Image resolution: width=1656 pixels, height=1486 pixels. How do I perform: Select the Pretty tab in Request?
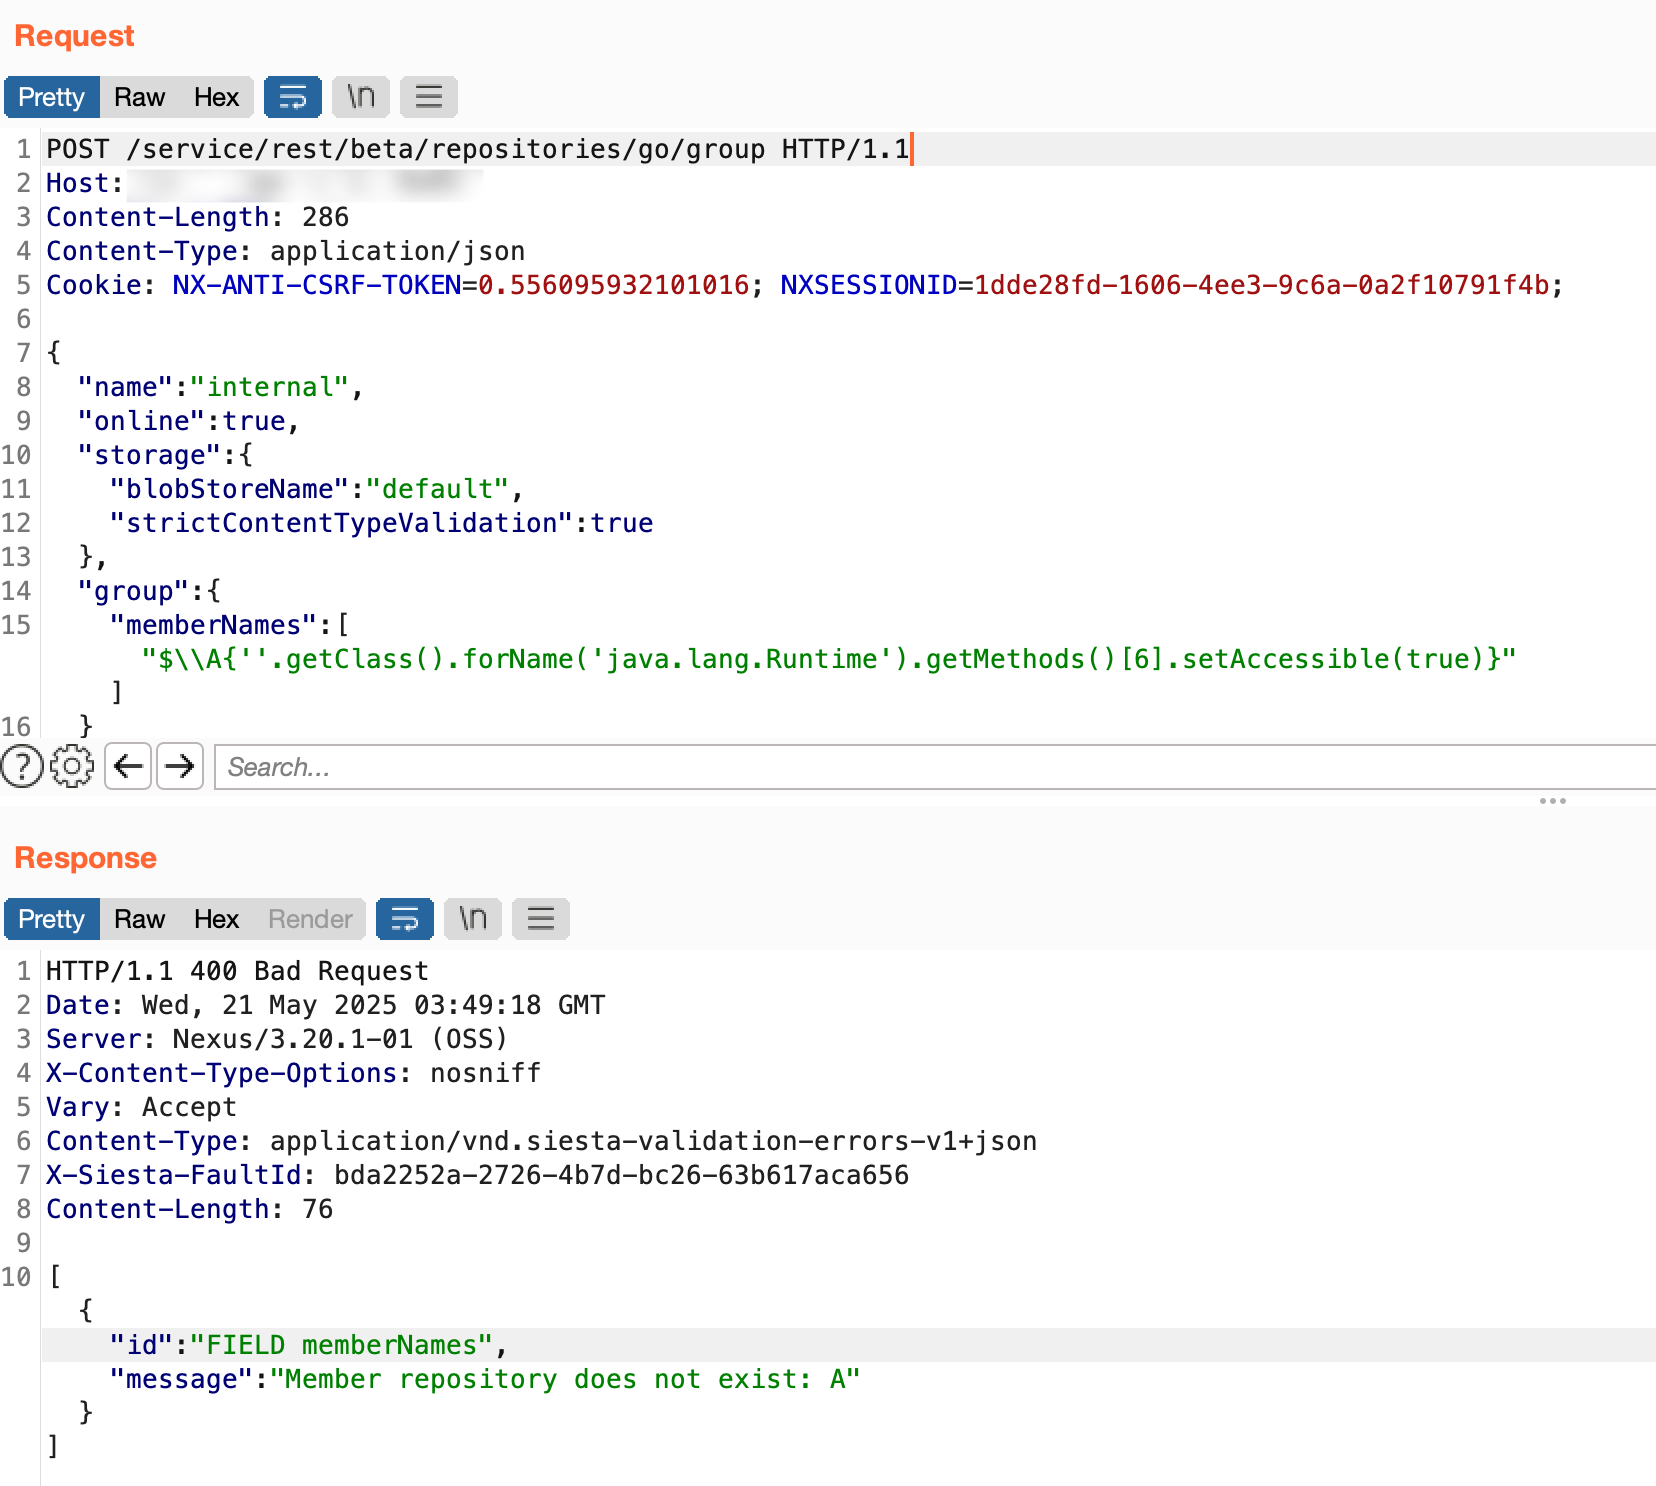coord(52,97)
